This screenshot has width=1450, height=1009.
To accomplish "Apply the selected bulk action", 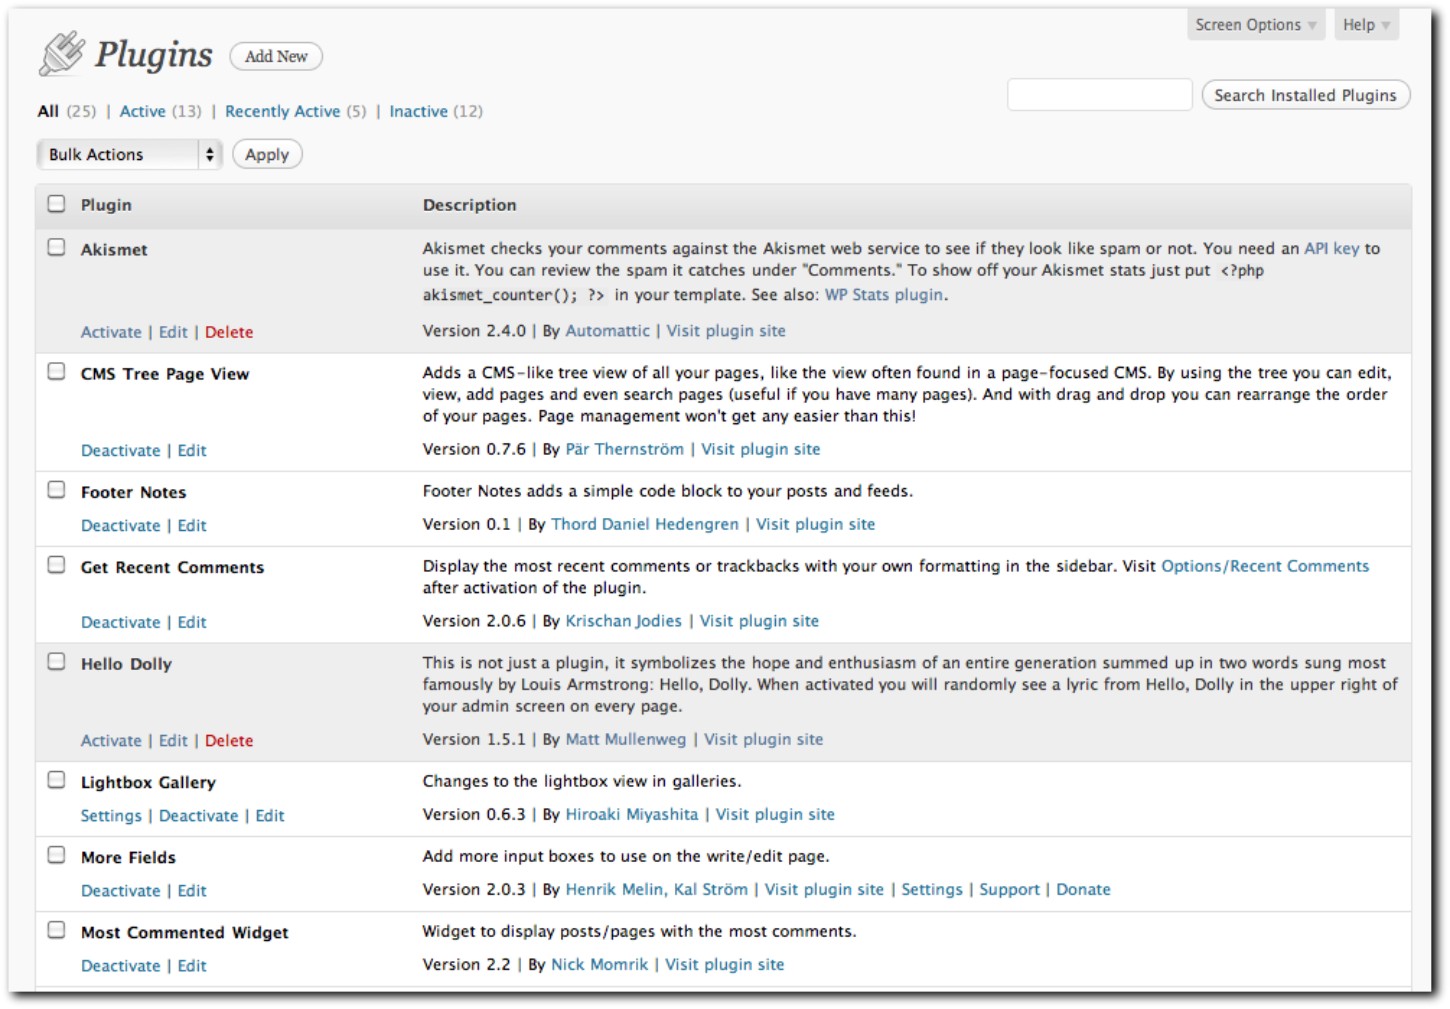I will coord(267,154).
